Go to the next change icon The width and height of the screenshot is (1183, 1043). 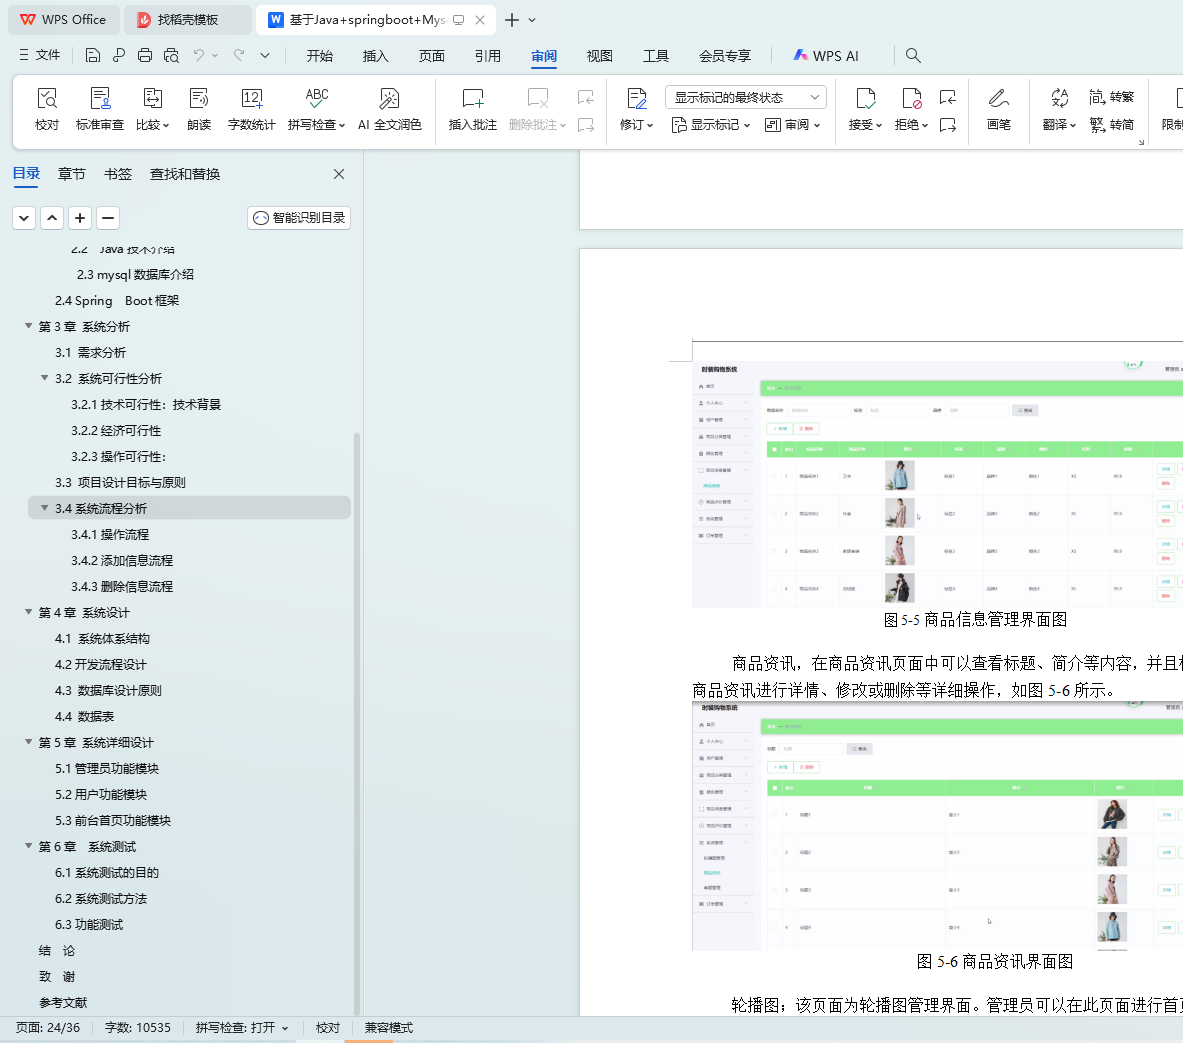[948, 125]
